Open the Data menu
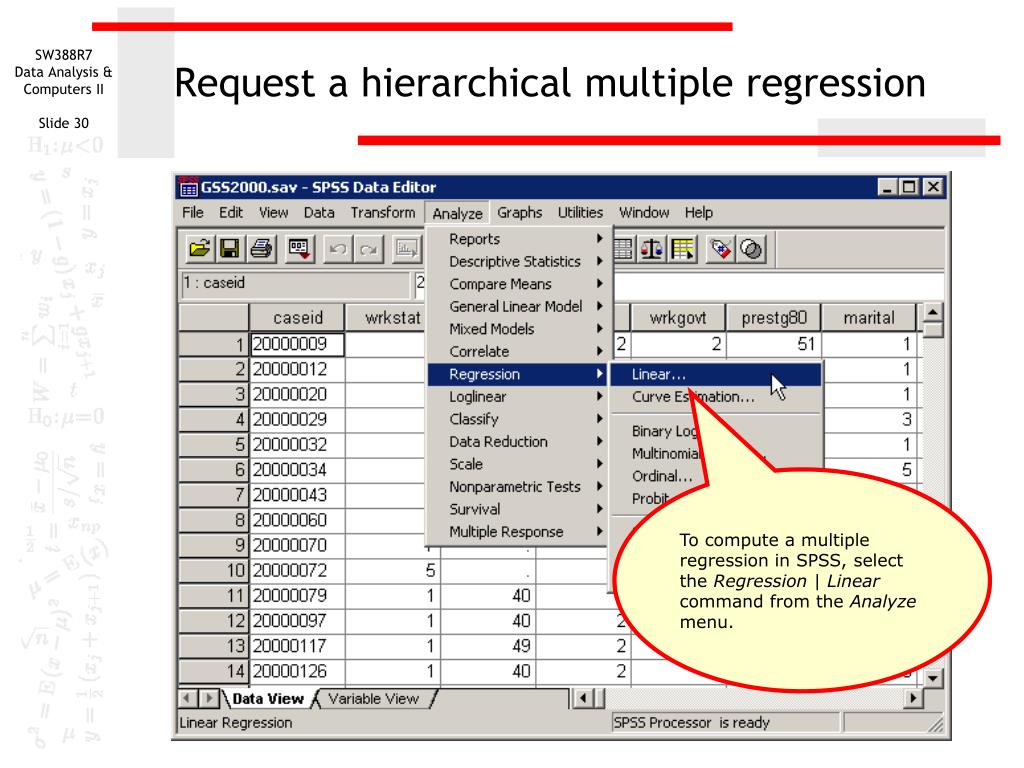The height and width of the screenshot is (768, 1024). 319,213
